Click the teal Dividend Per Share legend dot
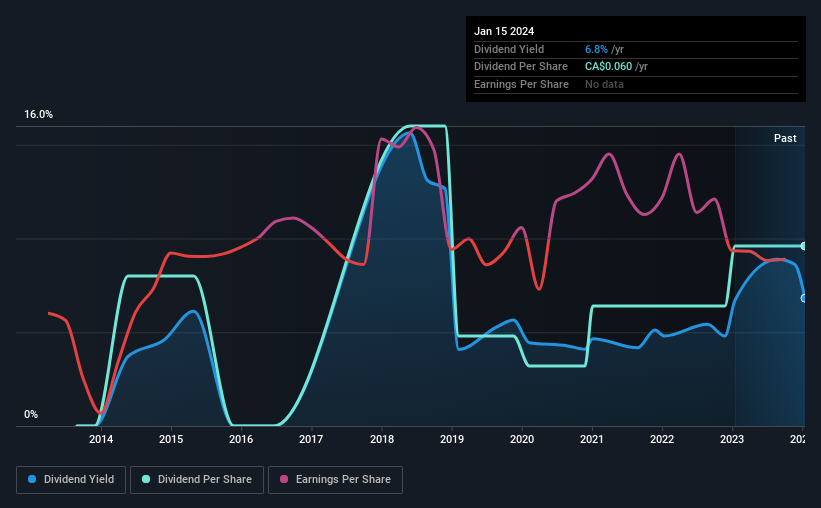 146,479
